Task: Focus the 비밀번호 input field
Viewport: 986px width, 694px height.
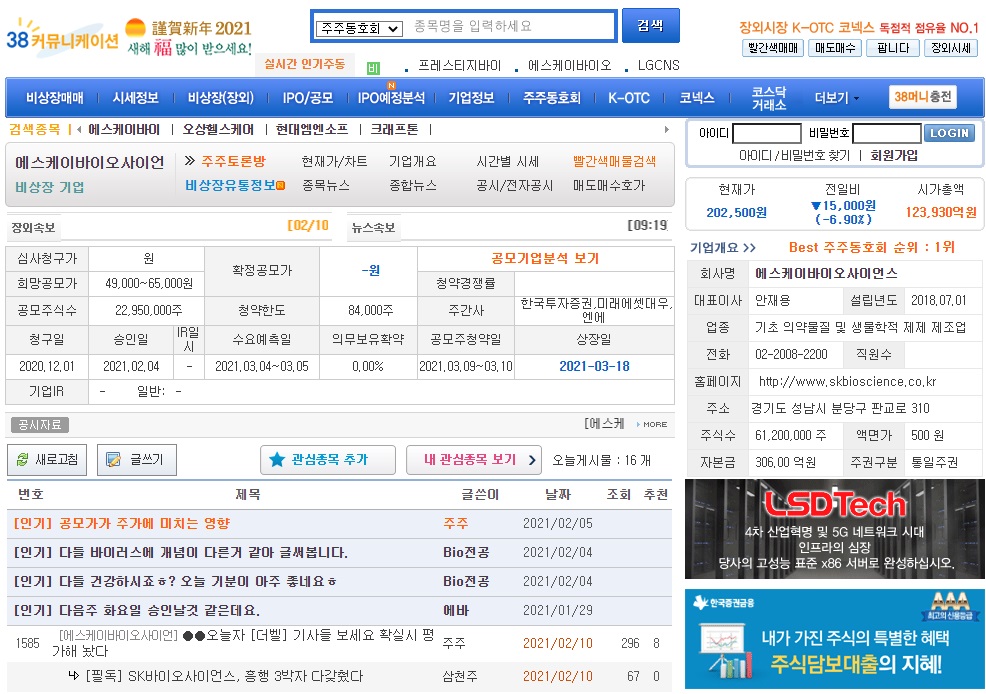Action: coord(887,133)
